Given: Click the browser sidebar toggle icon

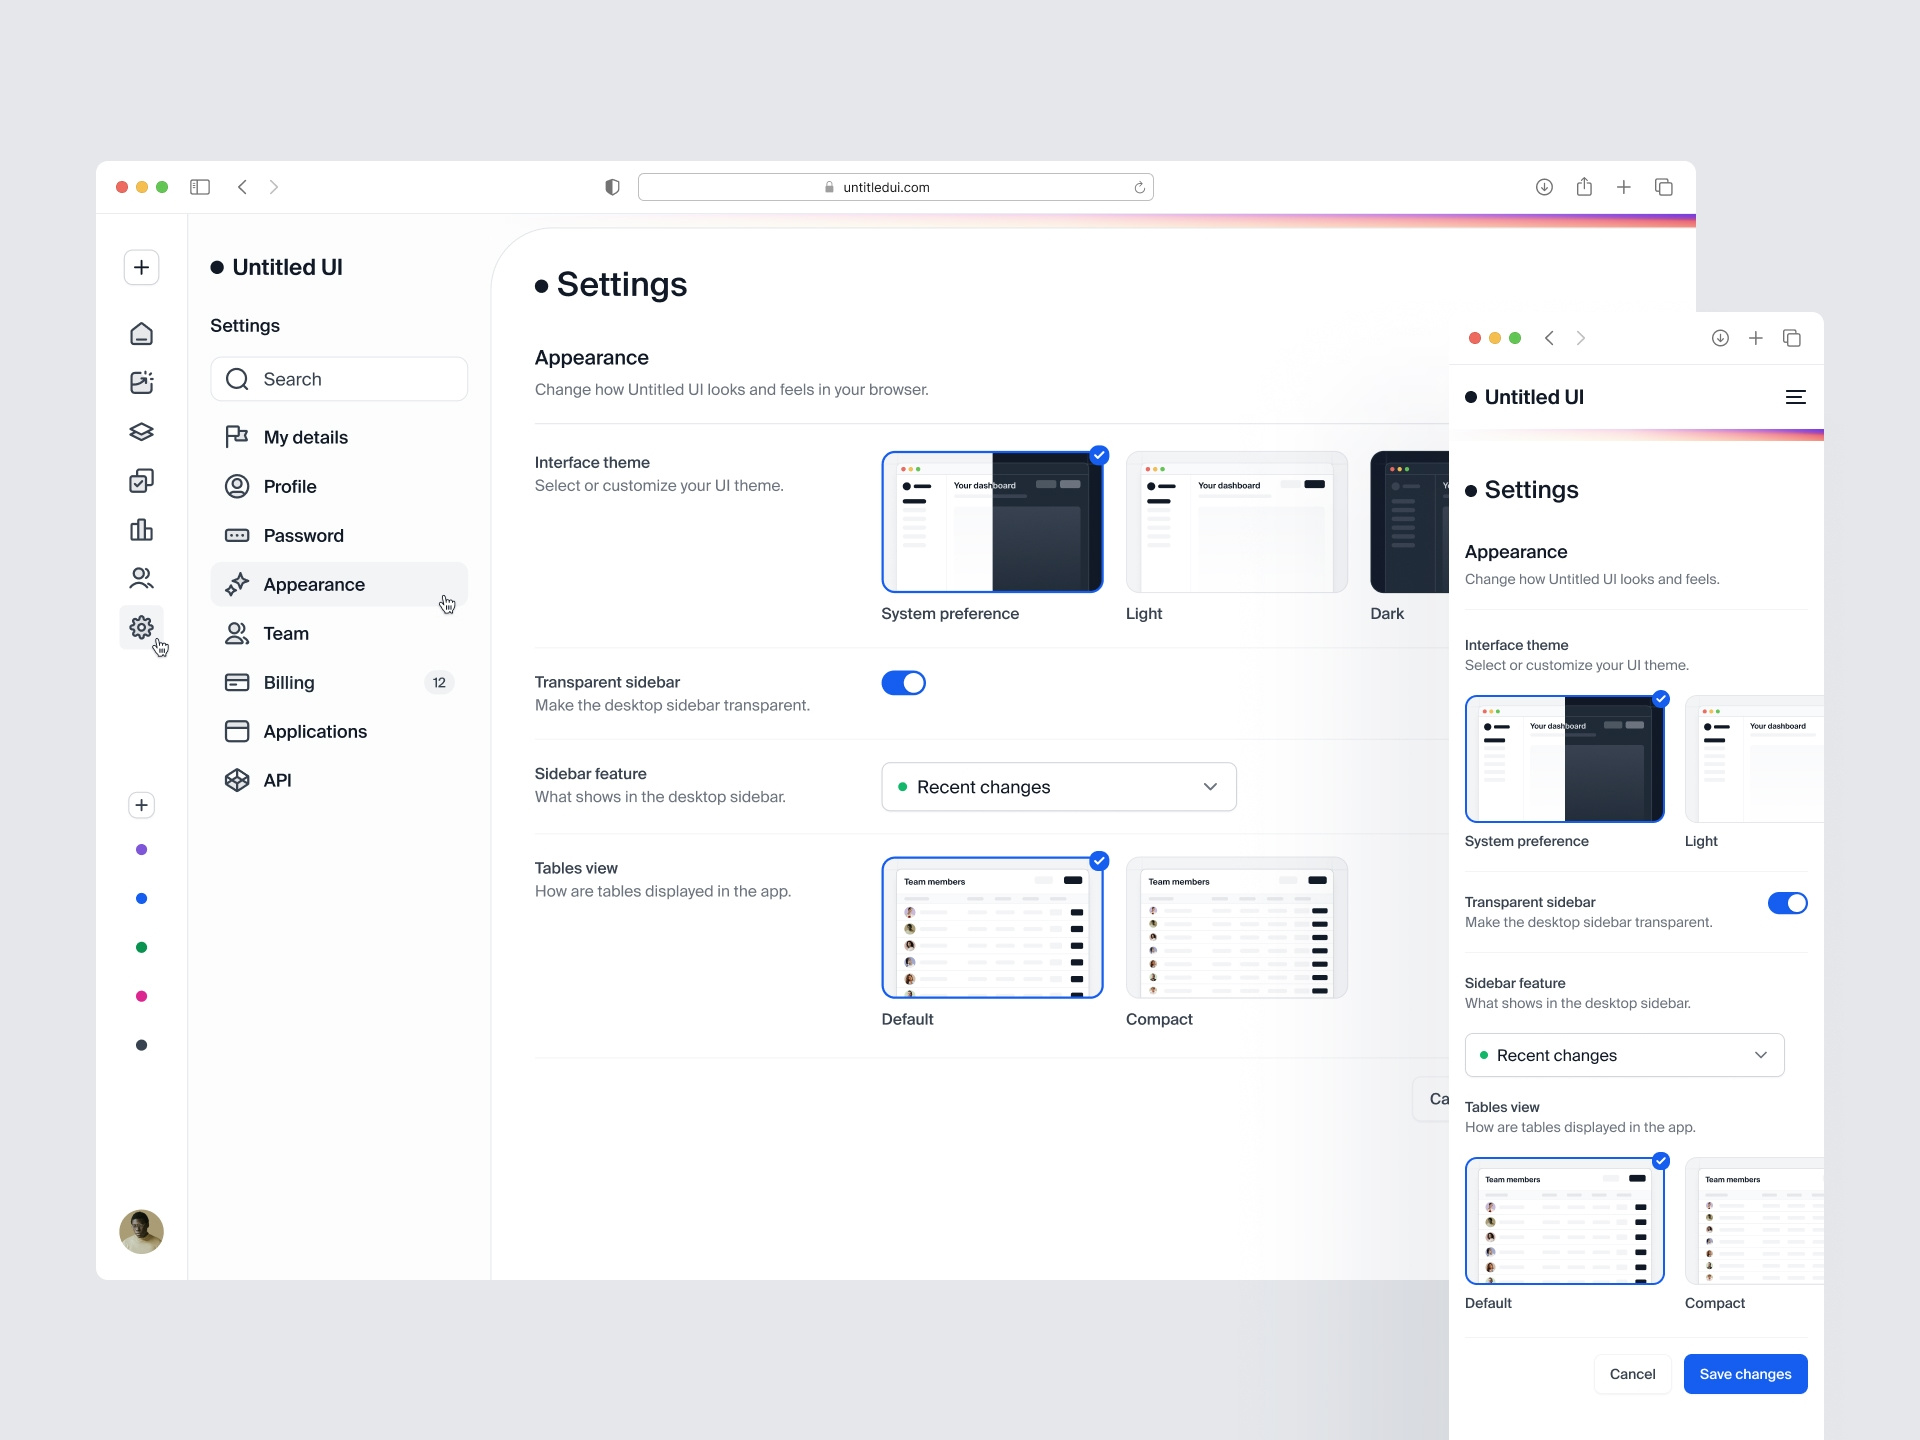Looking at the screenshot, I should 200,187.
